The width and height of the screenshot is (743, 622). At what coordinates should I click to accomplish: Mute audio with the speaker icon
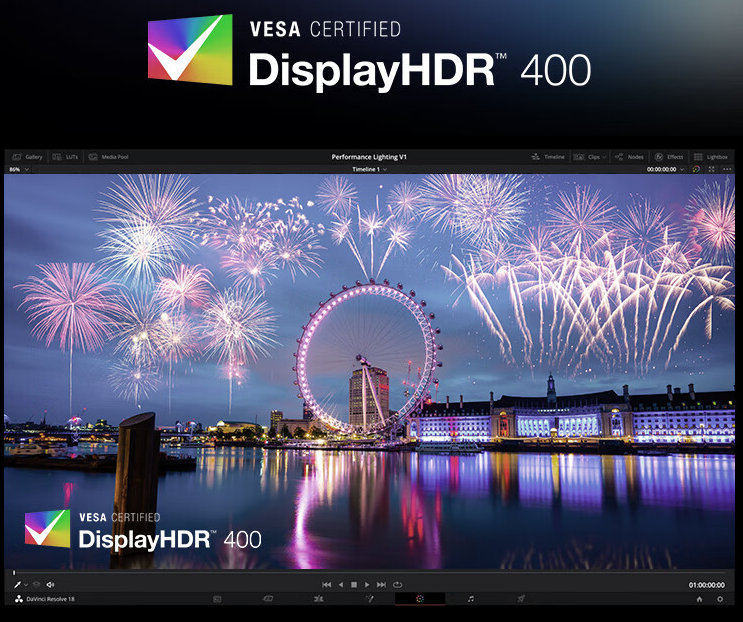pos(50,584)
